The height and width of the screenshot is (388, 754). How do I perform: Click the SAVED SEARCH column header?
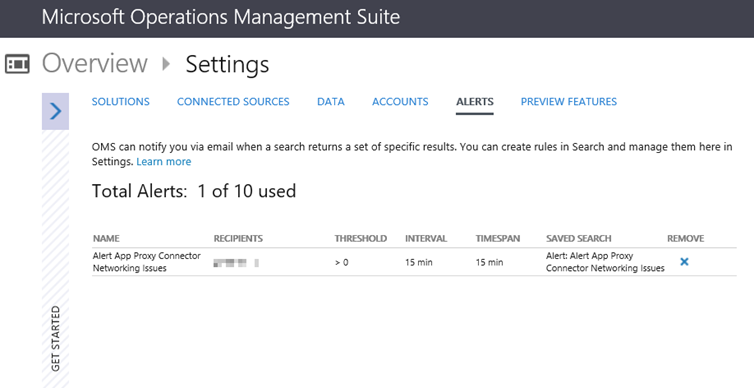click(578, 238)
